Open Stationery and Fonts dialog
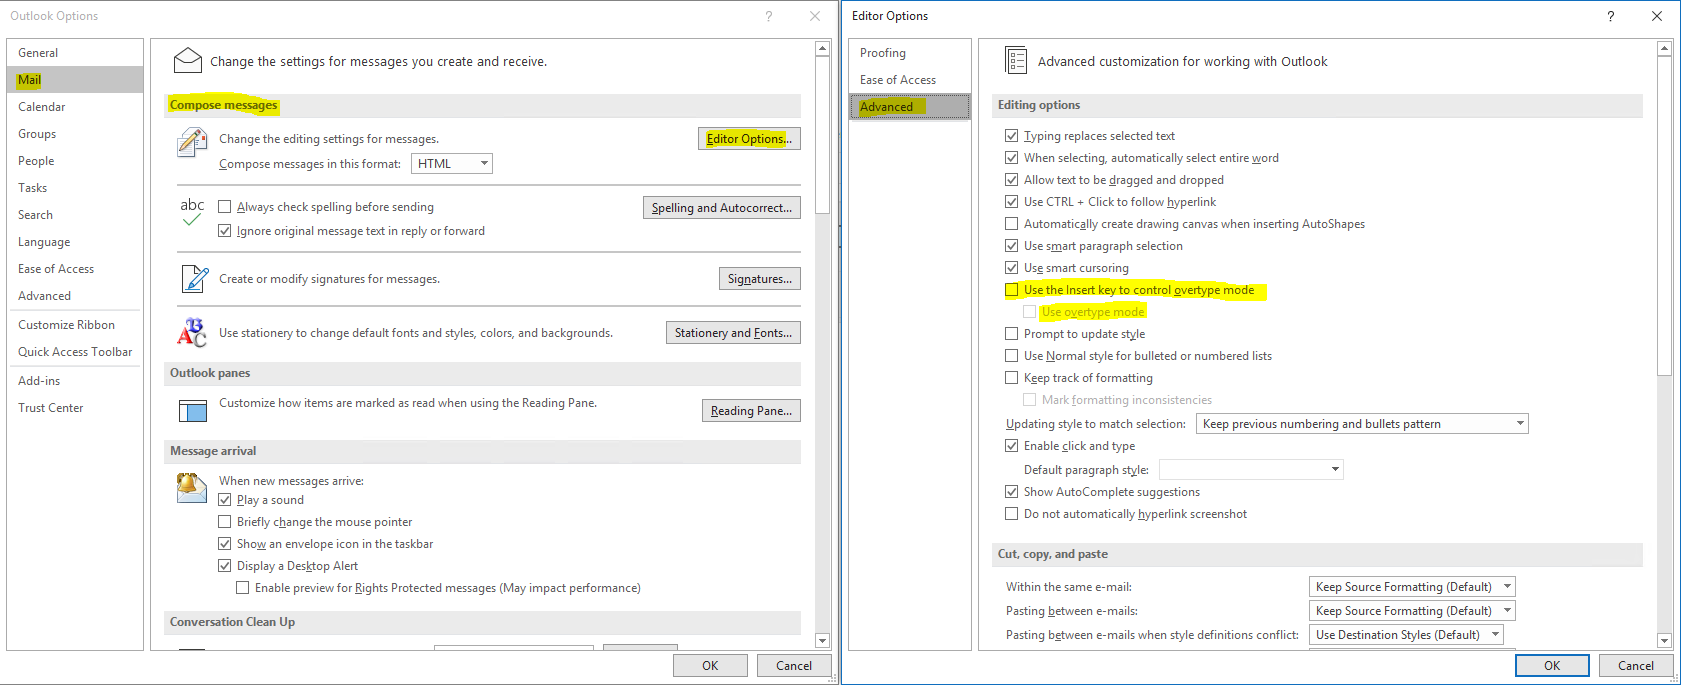 point(733,333)
